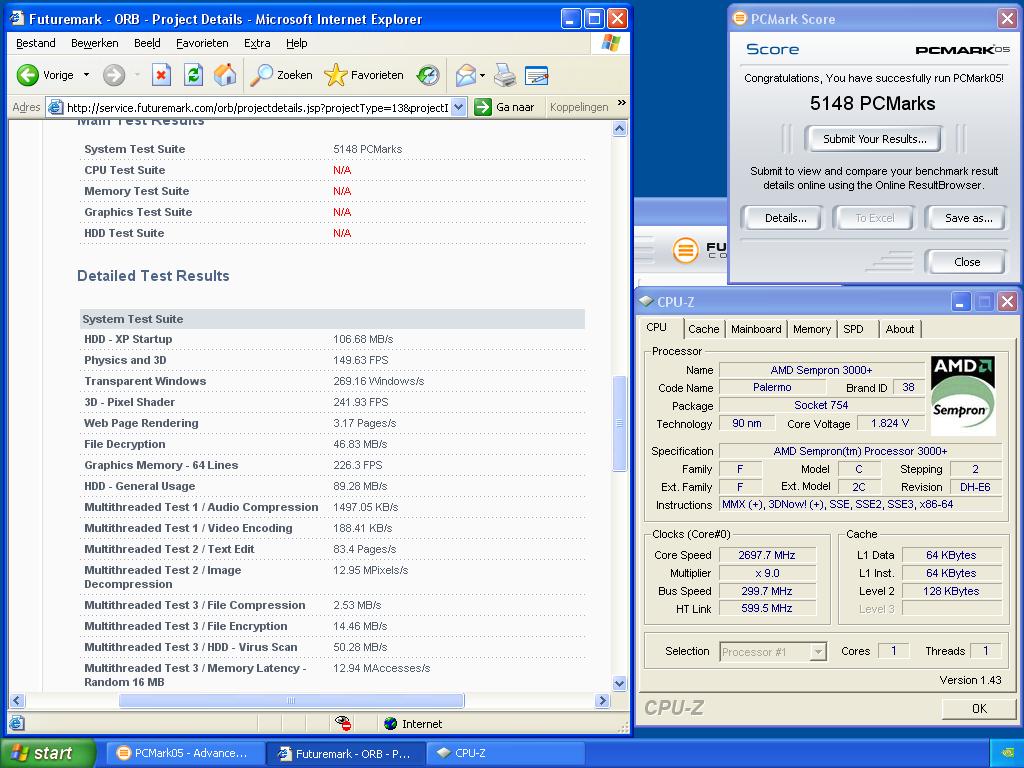The width and height of the screenshot is (1024, 768).
Task: Open the Back button history dropdown arrow
Action: point(86,75)
